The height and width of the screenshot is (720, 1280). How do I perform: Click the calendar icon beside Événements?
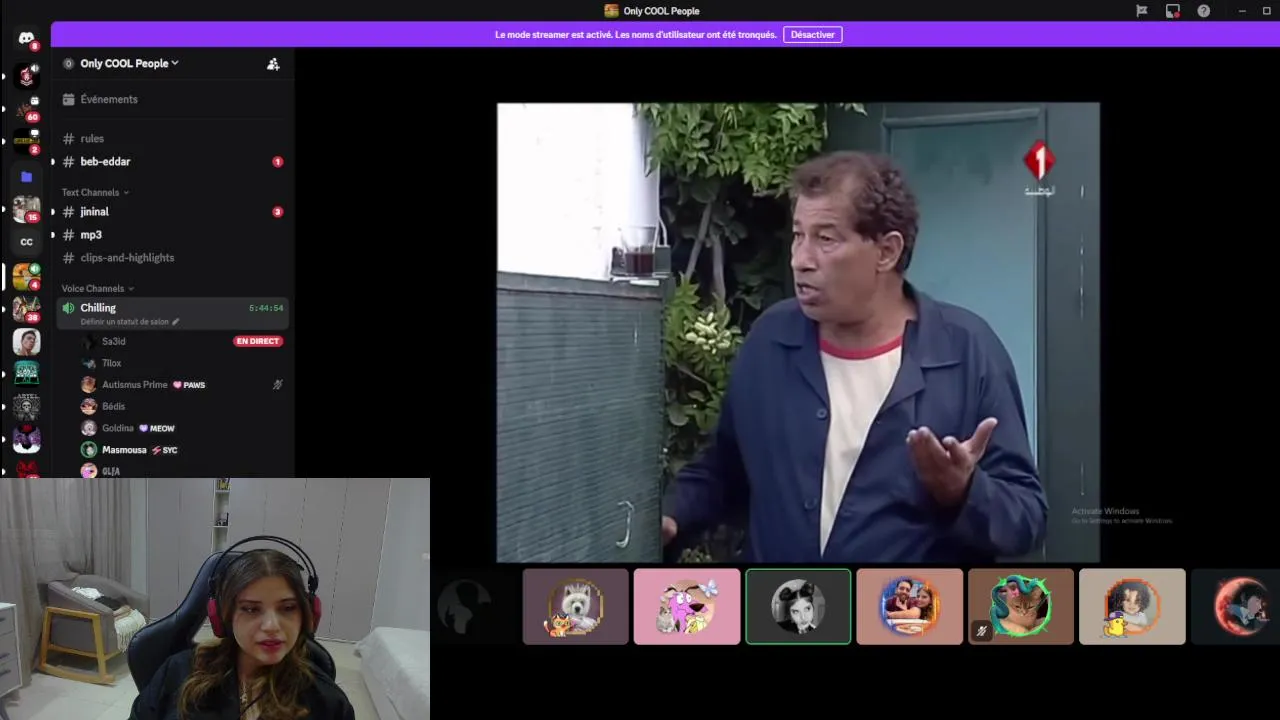(68, 99)
